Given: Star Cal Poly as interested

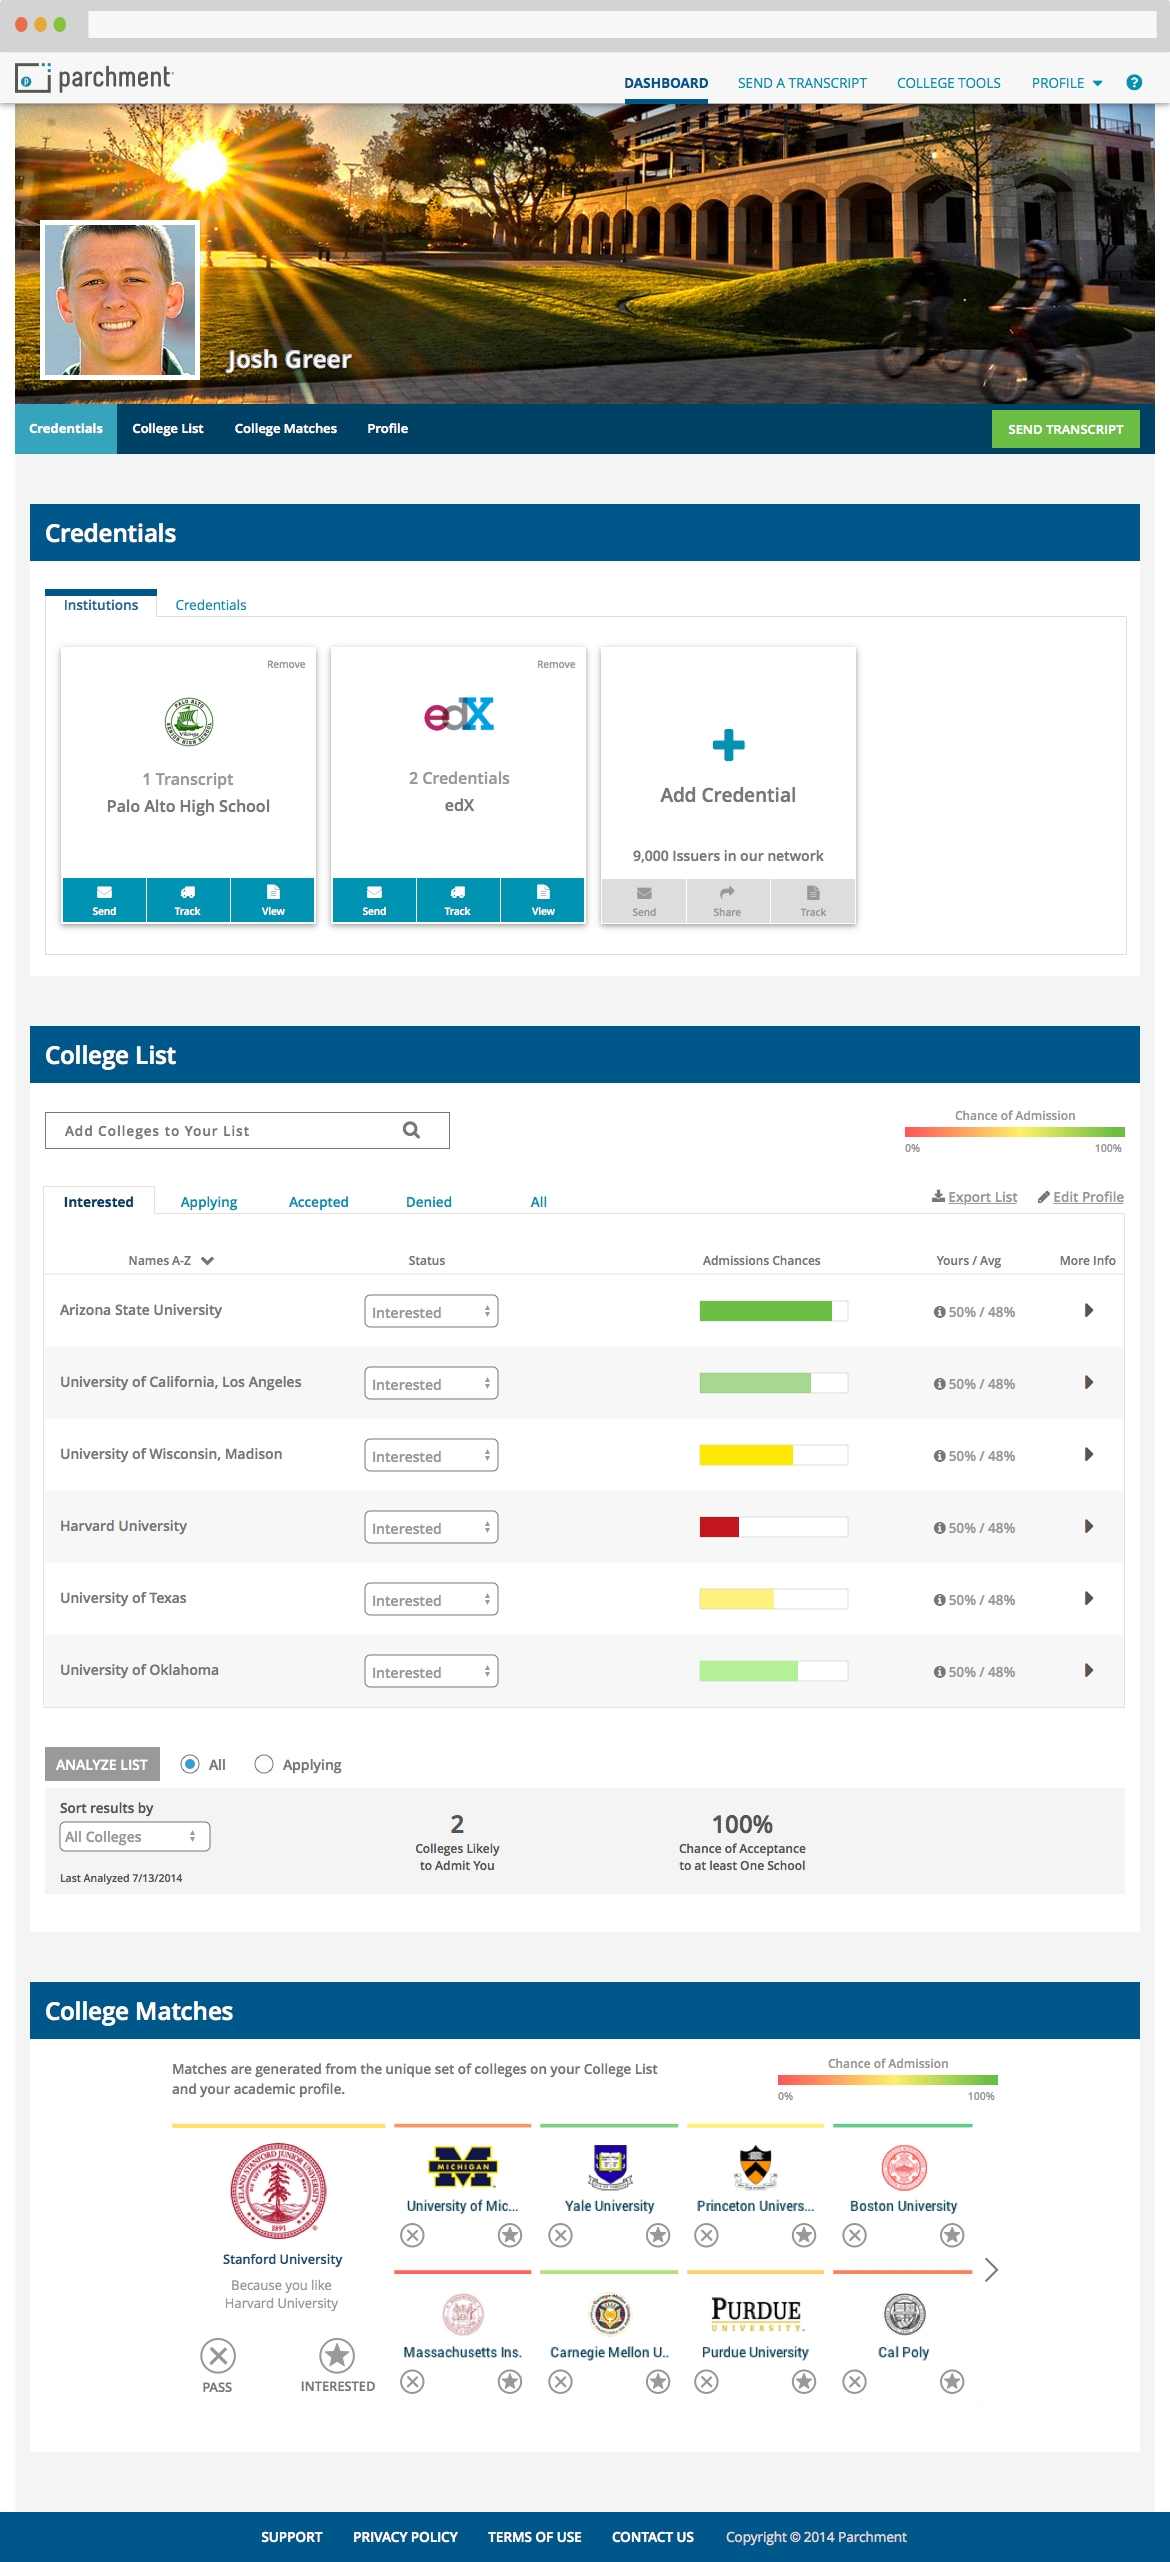Looking at the screenshot, I should pyautogui.click(x=952, y=2382).
